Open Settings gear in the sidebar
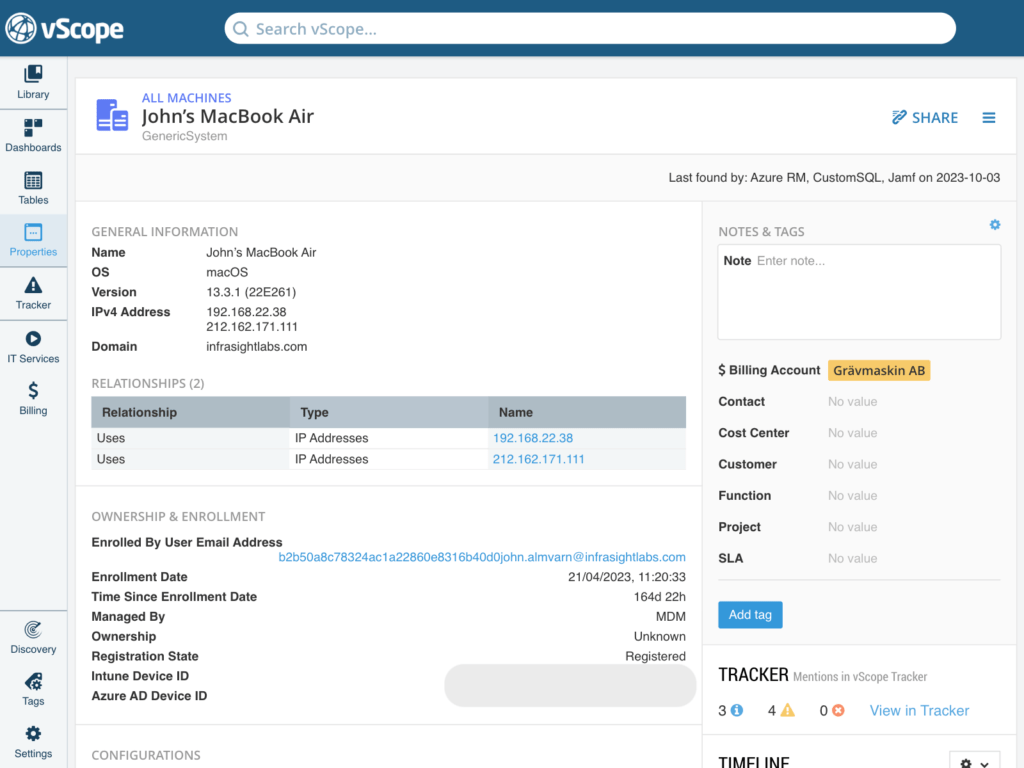This screenshot has height=768, width=1024. [33, 742]
